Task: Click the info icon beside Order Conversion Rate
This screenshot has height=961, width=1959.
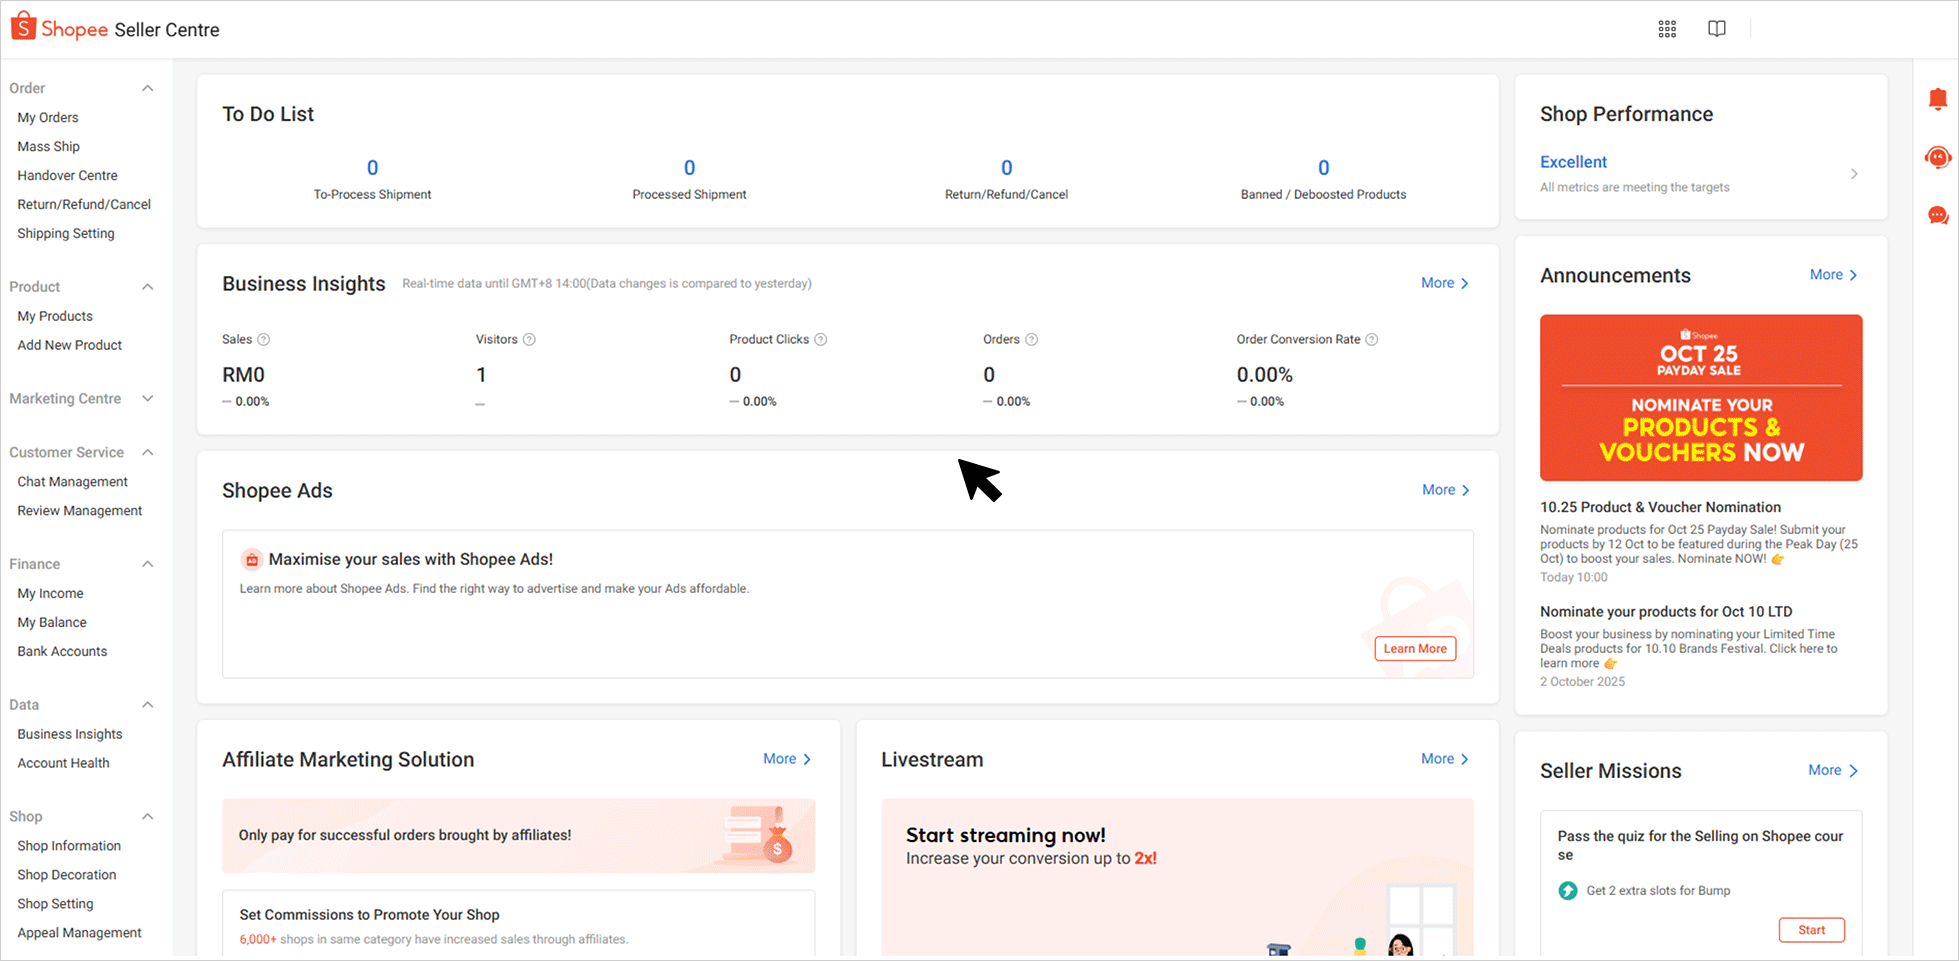Action: 1372,340
